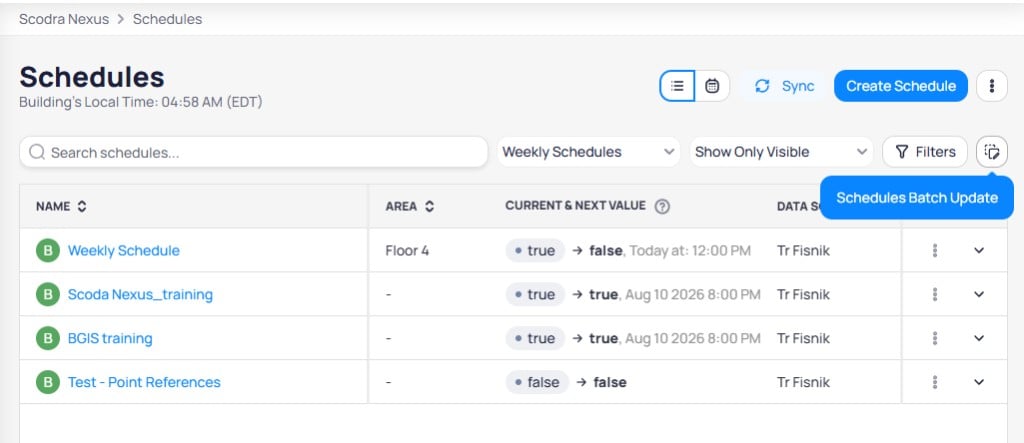Click Create Schedule button
Image resolution: width=1024 pixels, height=443 pixels.
click(x=901, y=86)
